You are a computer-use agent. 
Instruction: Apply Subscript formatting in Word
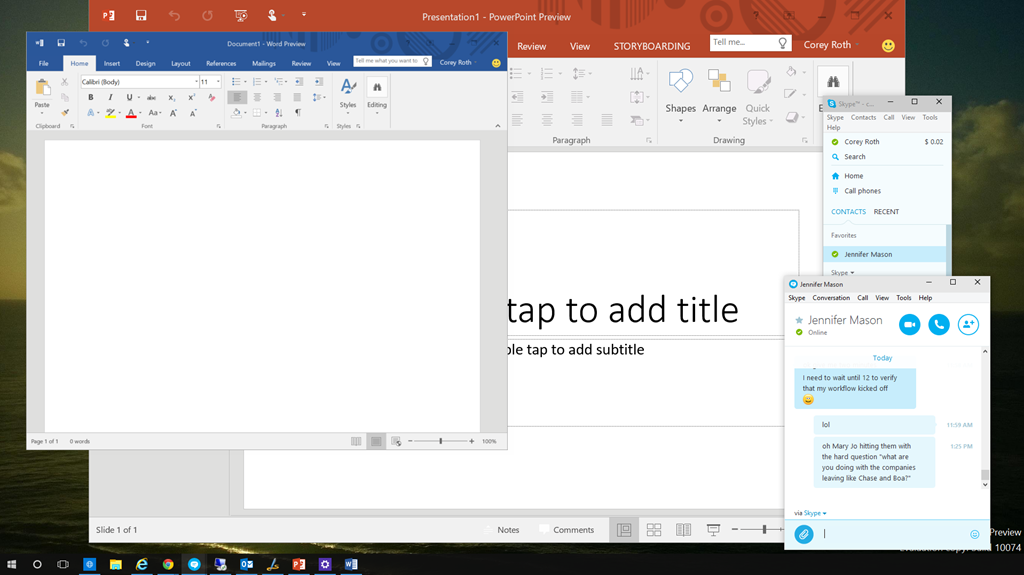click(x=171, y=97)
